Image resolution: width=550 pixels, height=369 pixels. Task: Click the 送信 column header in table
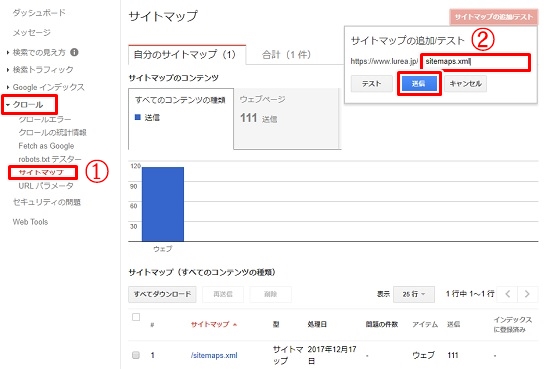click(453, 324)
